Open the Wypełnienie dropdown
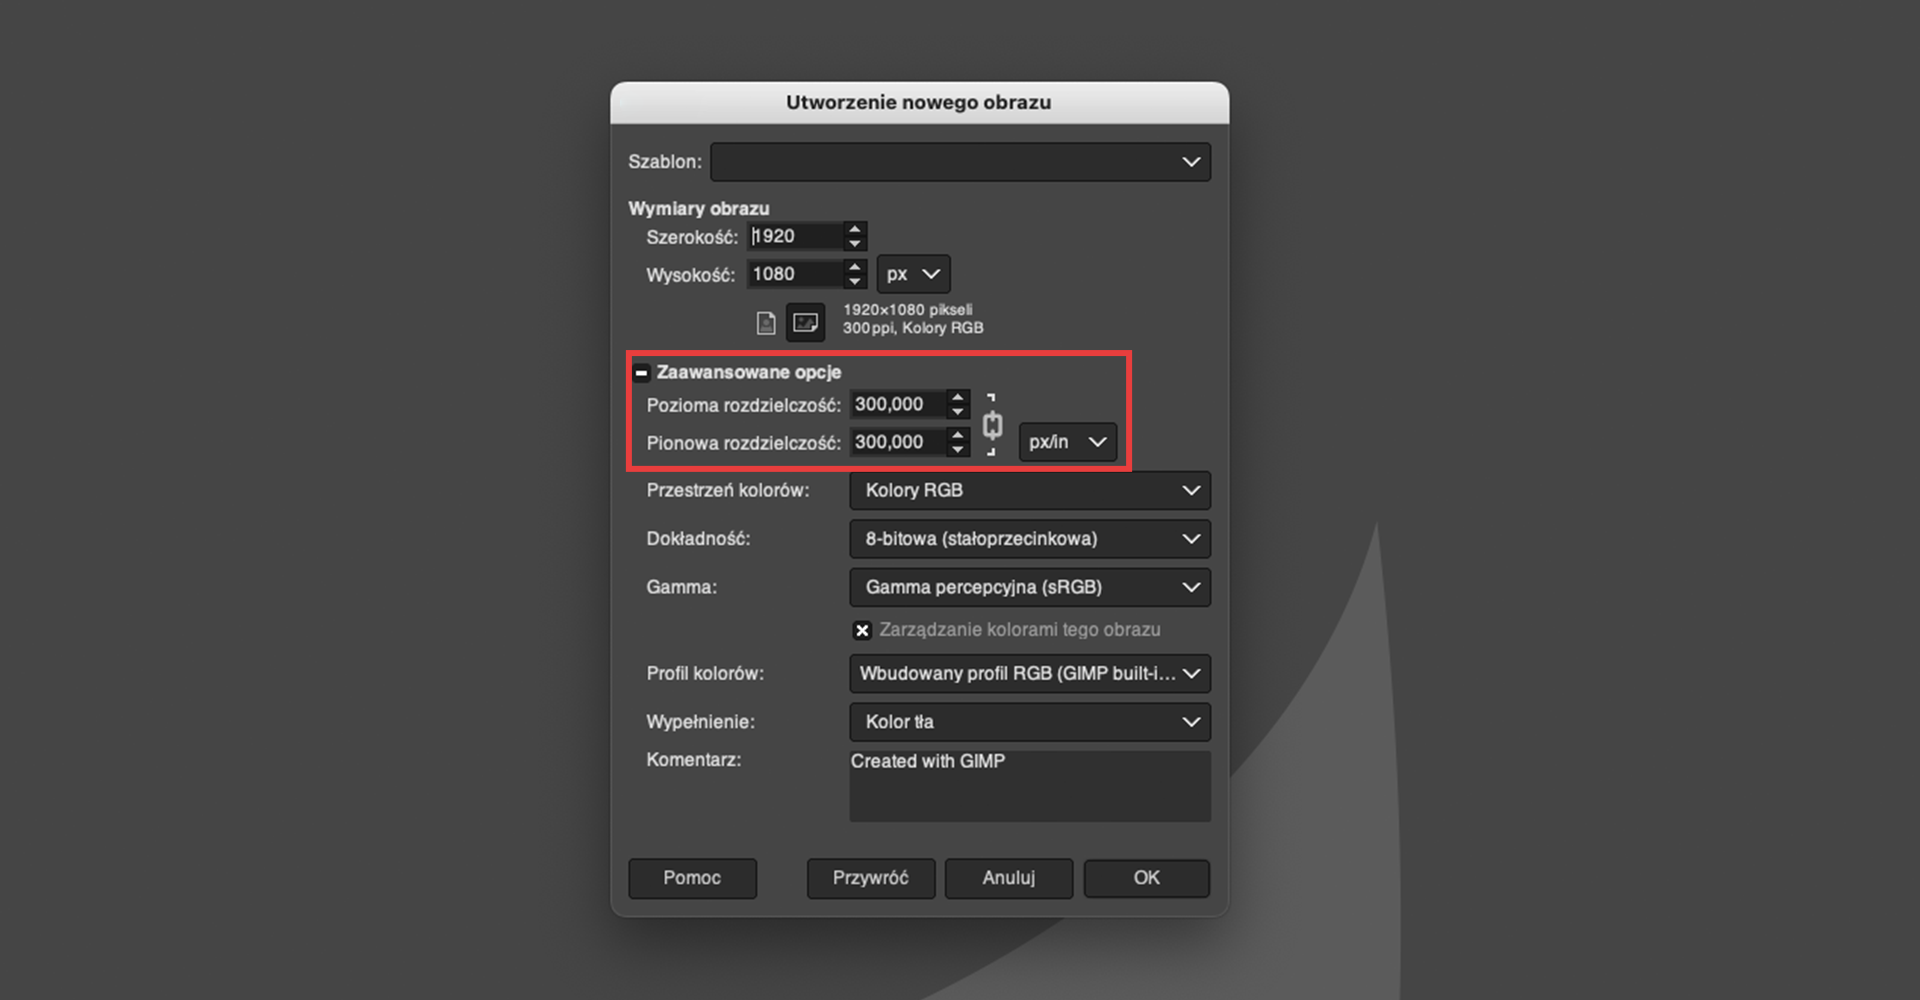Image resolution: width=1920 pixels, height=1000 pixels. 1030,722
